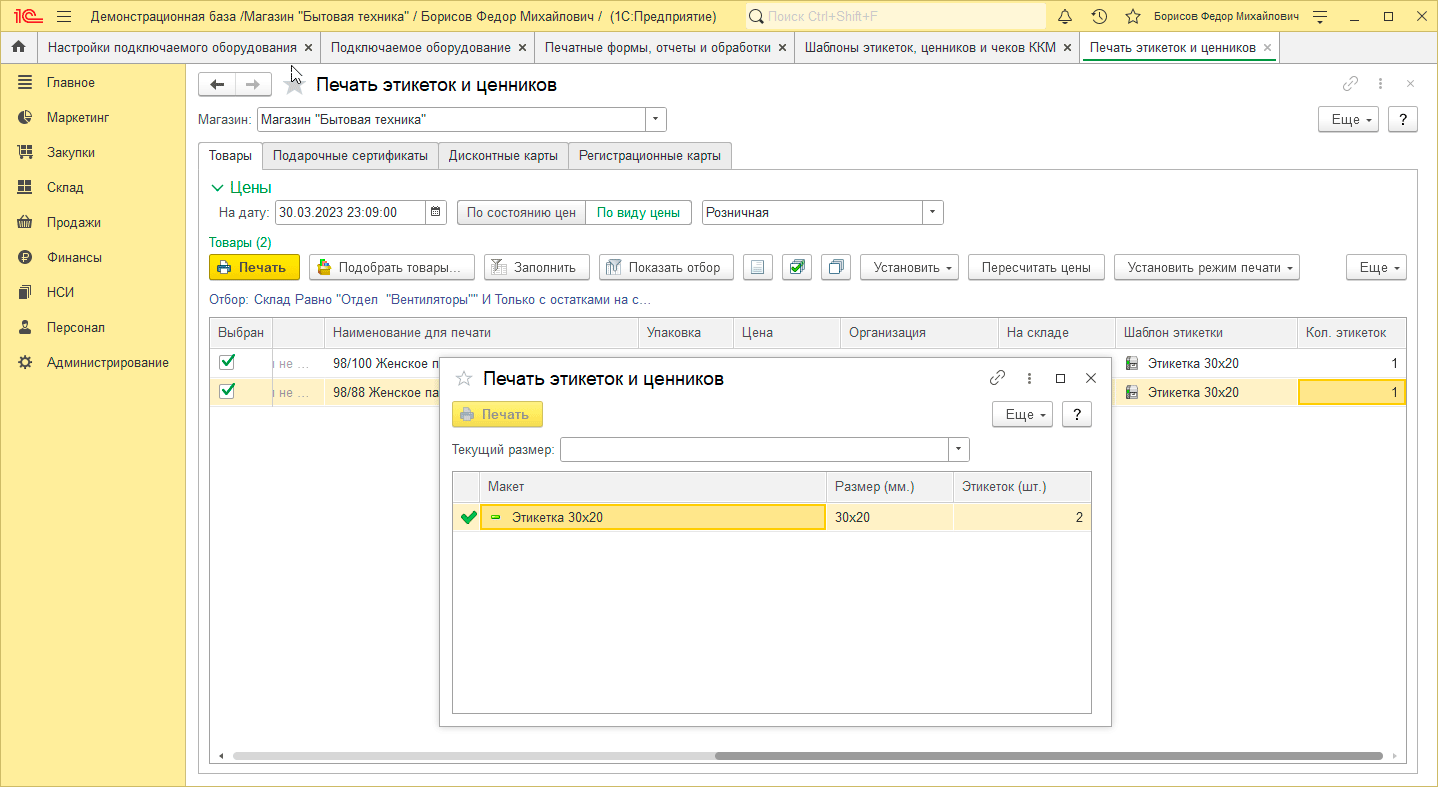The width and height of the screenshot is (1438, 787).
Task: Copy link icon in the dialog header
Action: (x=997, y=378)
